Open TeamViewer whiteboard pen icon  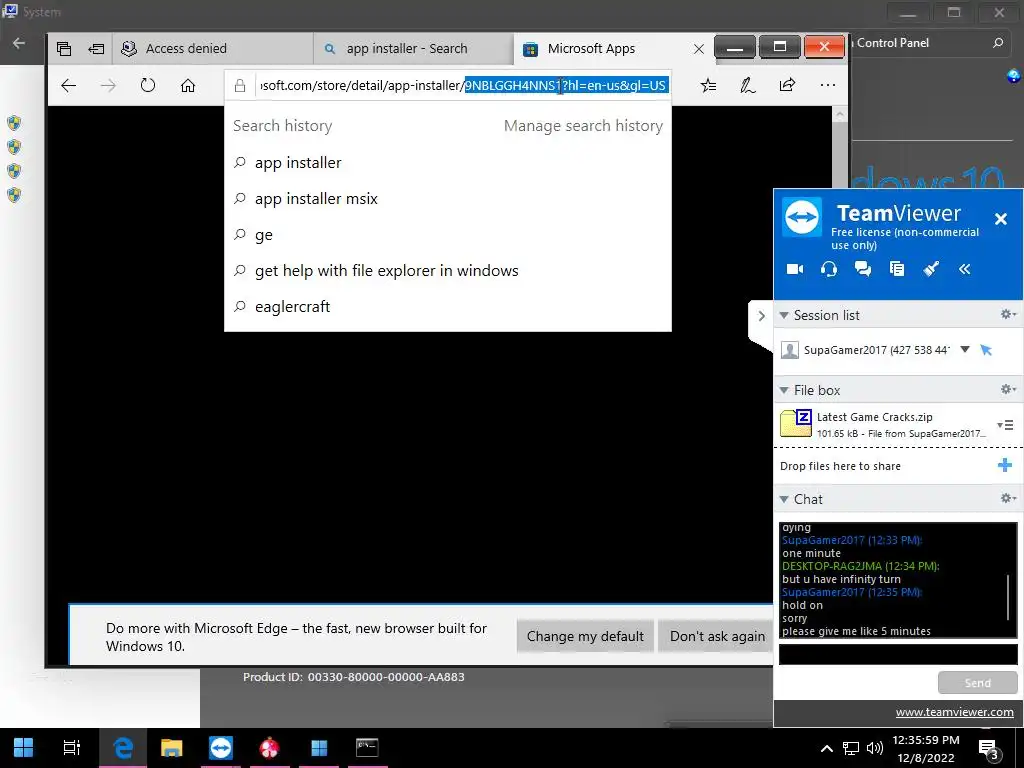tap(931, 269)
